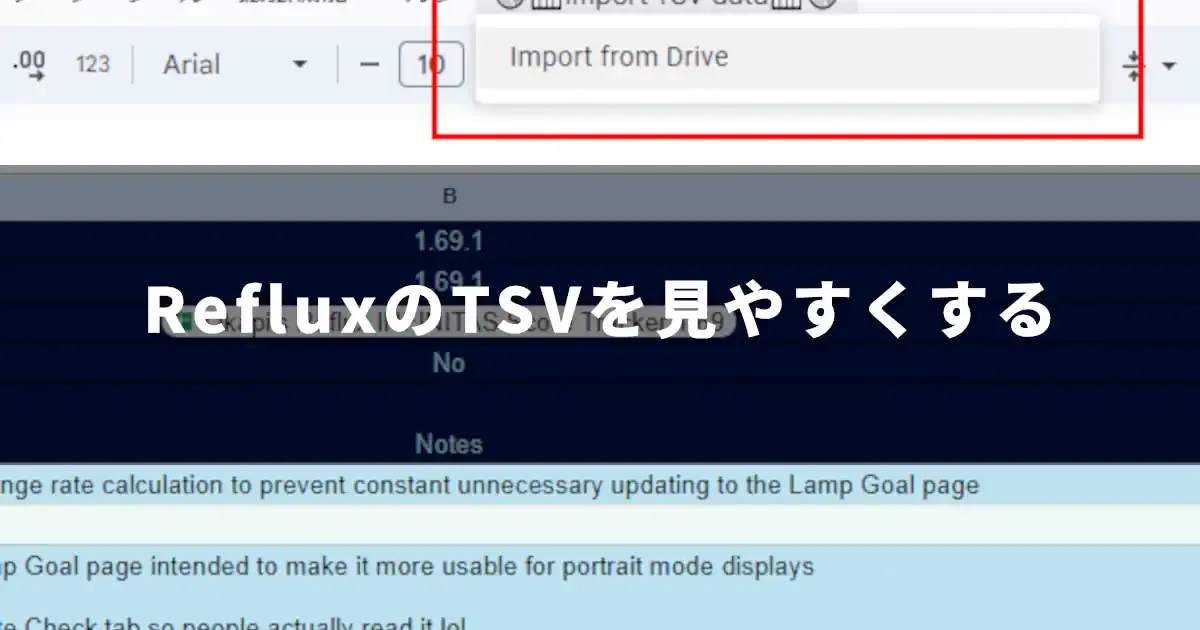Select the row about Lamp Goal page updating
Image resolution: width=1200 pixels, height=630 pixels.
coord(600,486)
